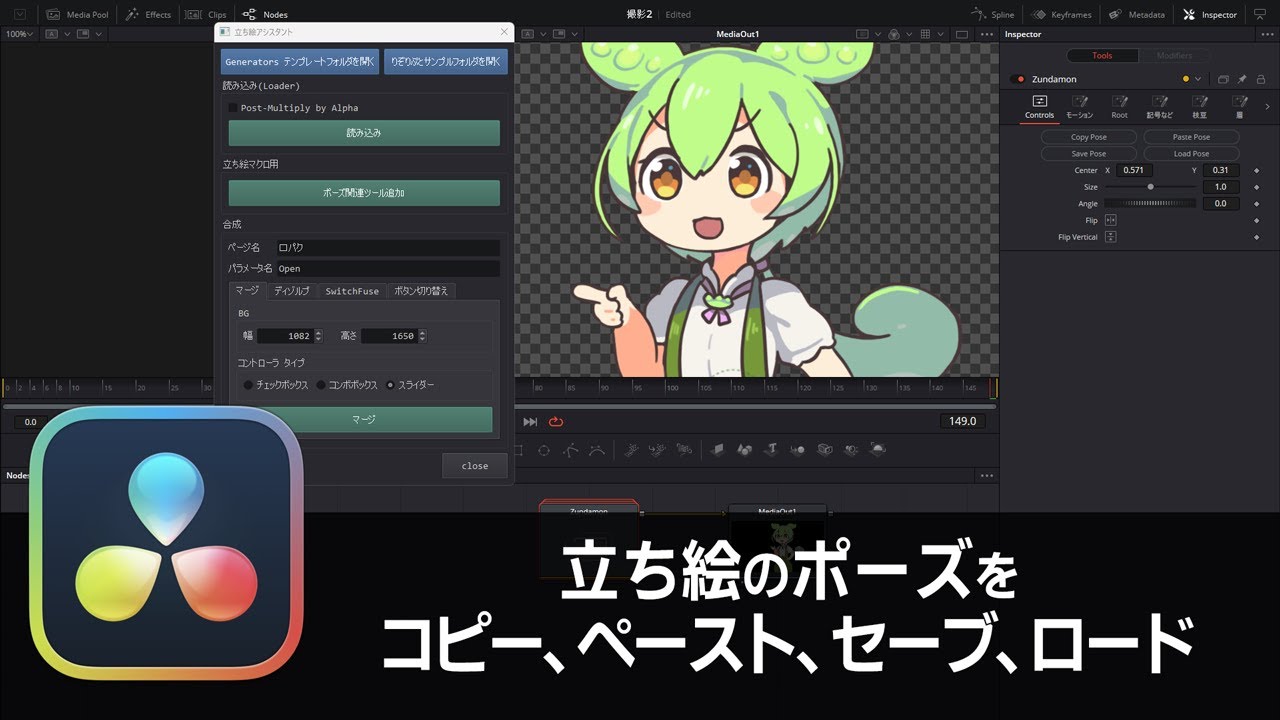Toggle keyframe diamond for Angle

click(1256, 204)
